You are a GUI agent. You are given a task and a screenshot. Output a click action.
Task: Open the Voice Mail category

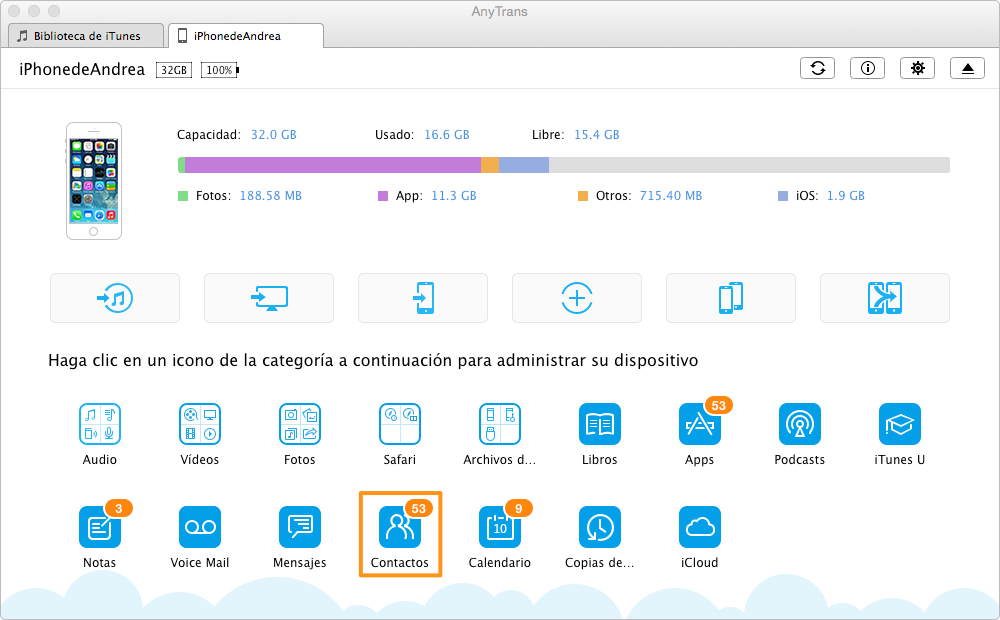click(x=200, y=527)
